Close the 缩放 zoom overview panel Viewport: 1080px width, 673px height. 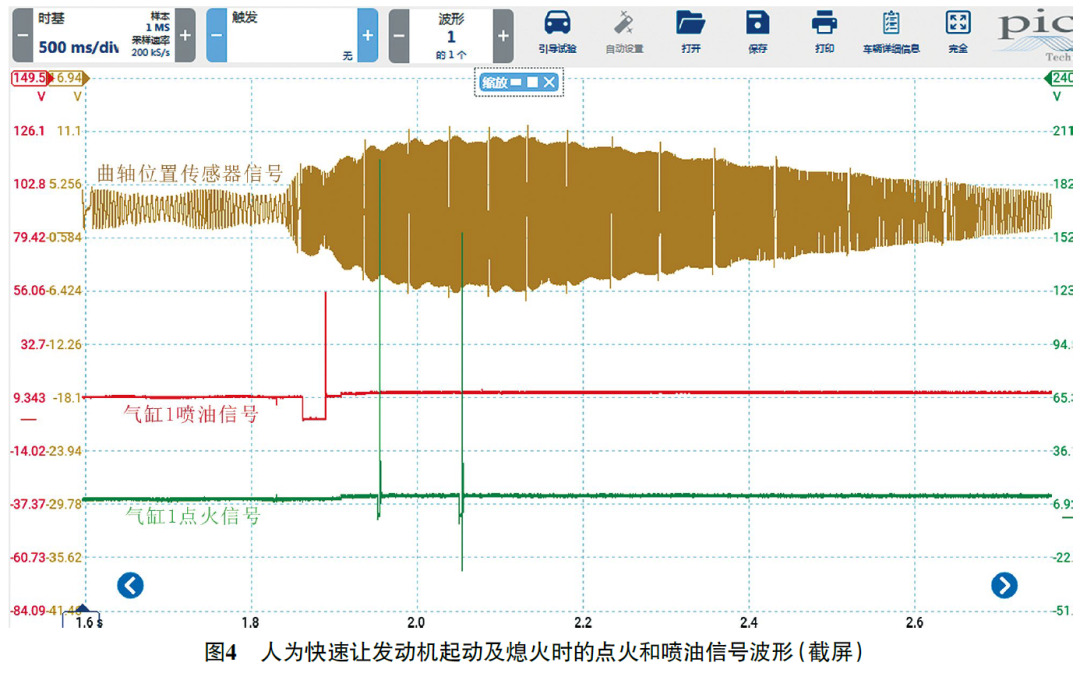[549, 83]
